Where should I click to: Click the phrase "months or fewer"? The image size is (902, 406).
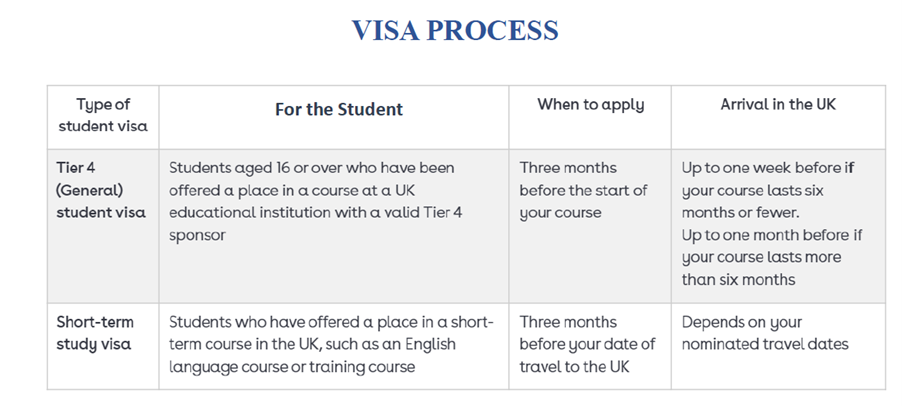coord(741,212)
